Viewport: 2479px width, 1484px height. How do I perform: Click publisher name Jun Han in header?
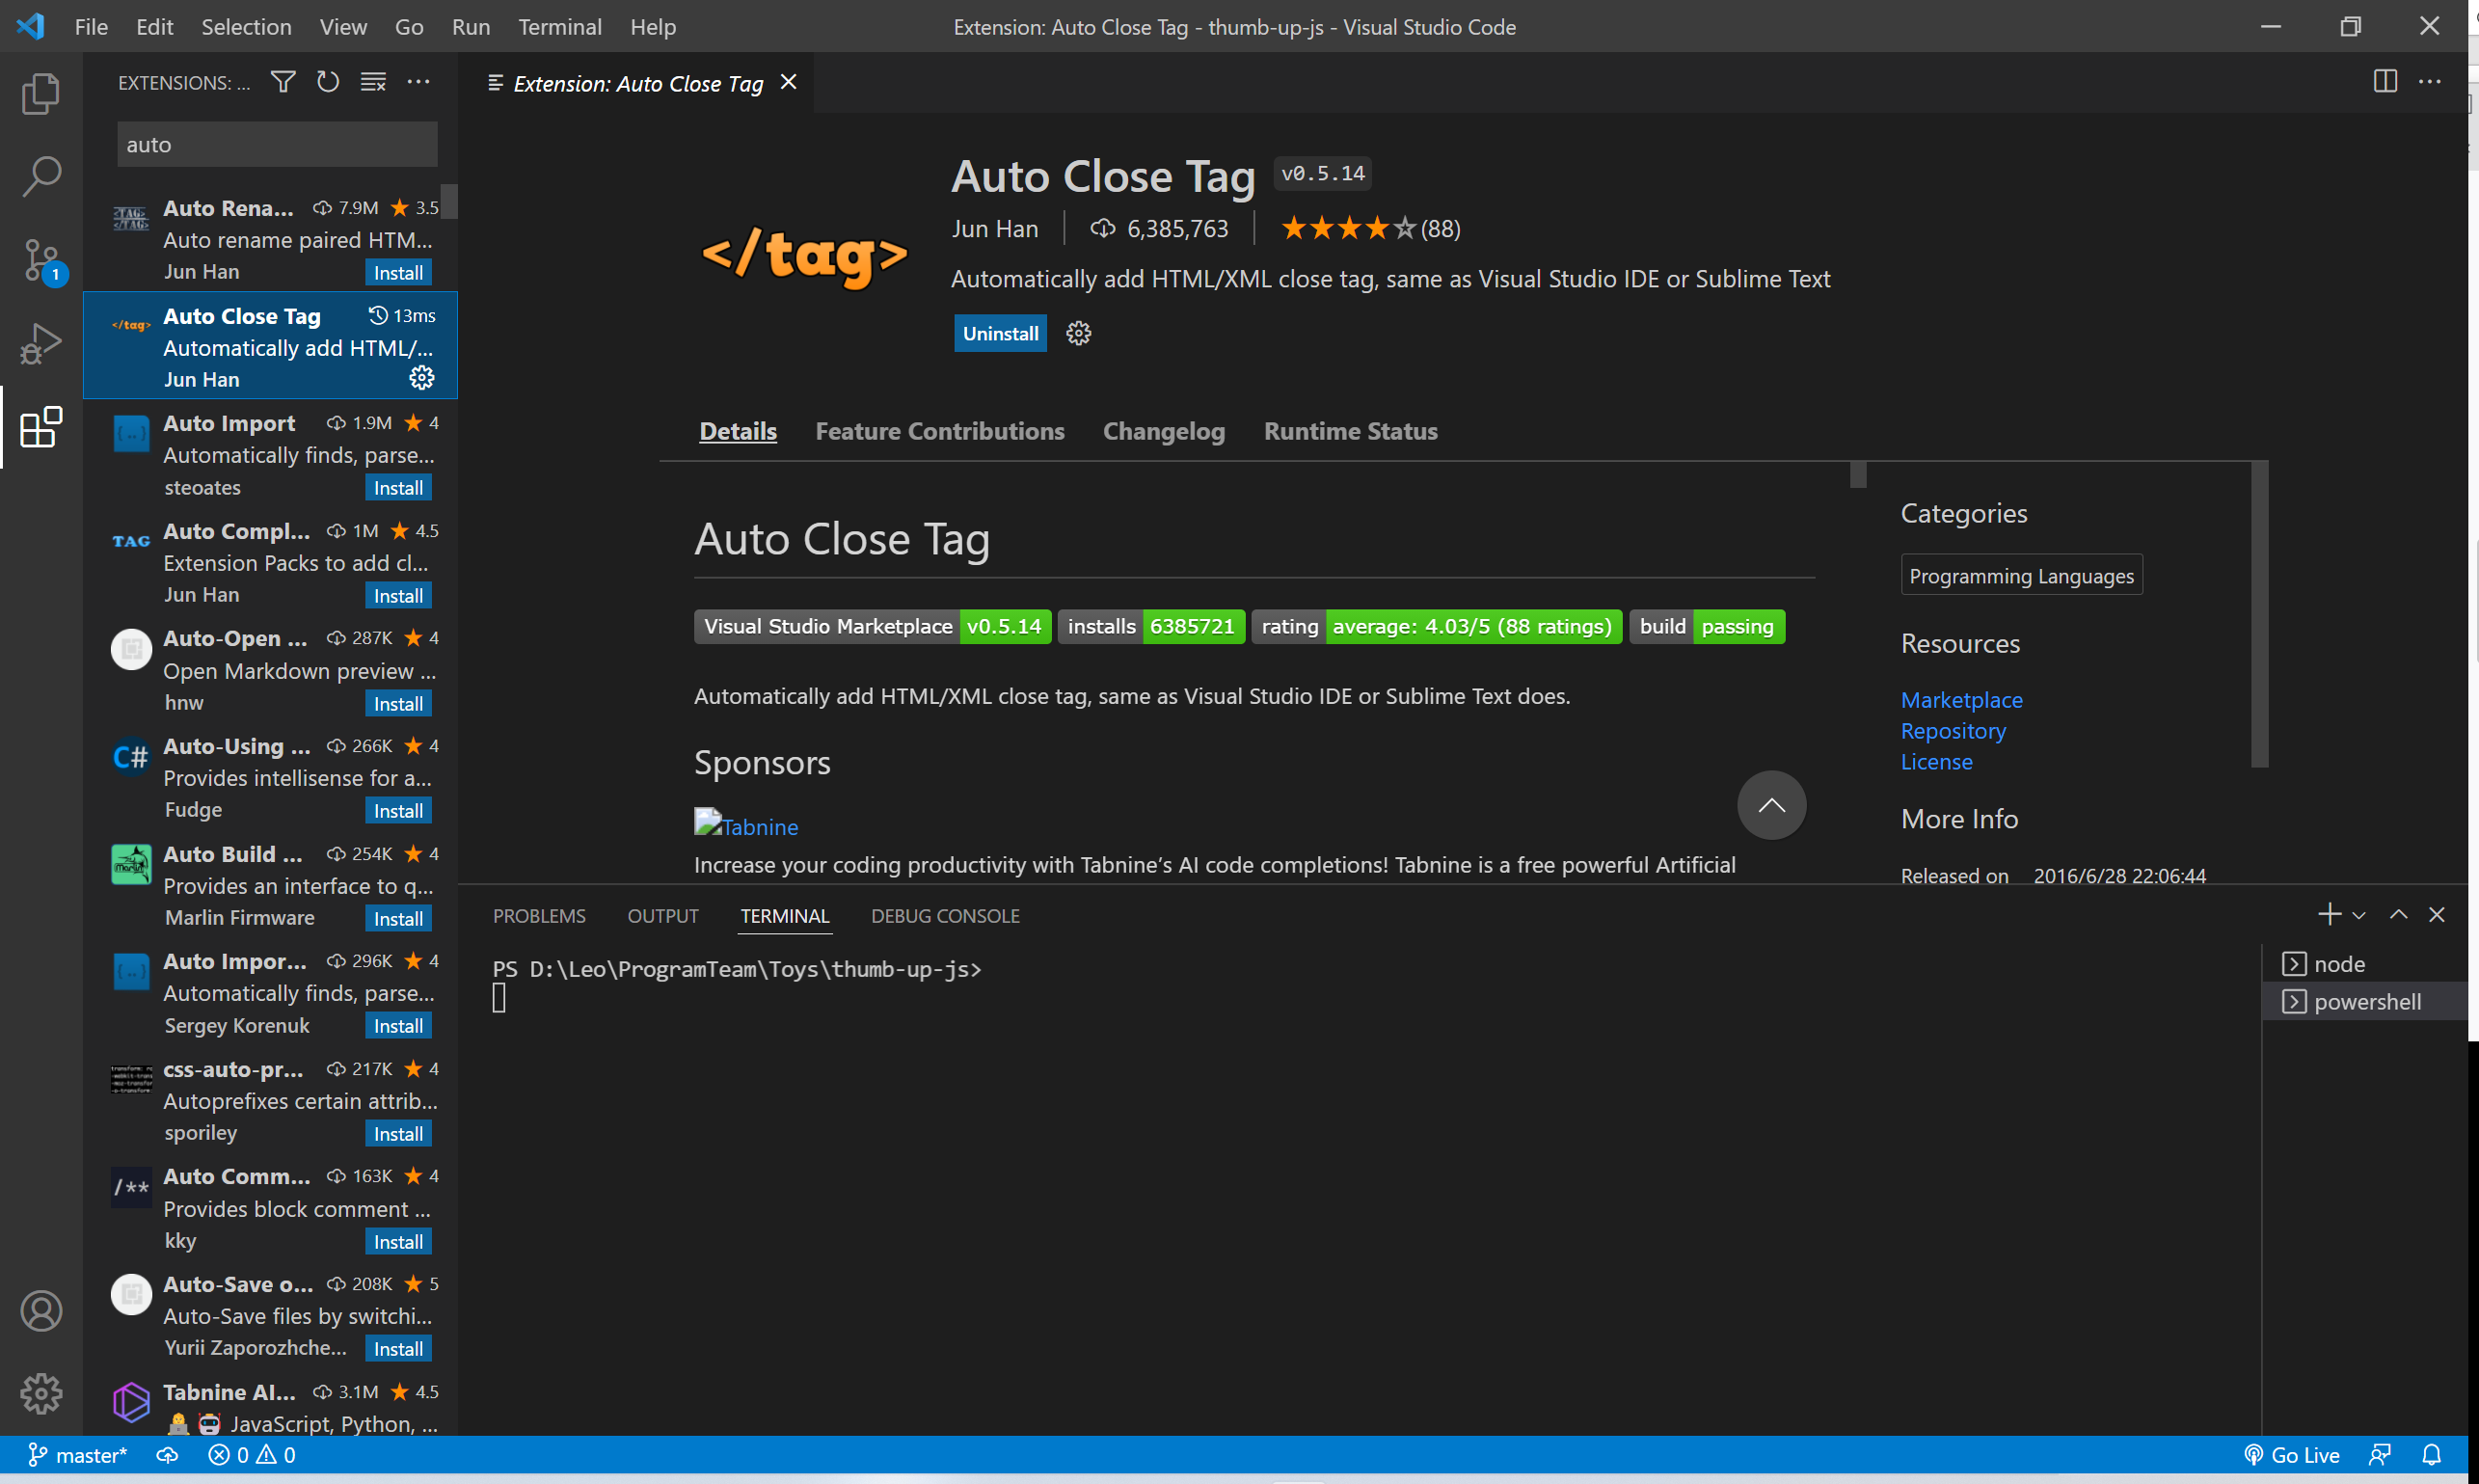995,229
